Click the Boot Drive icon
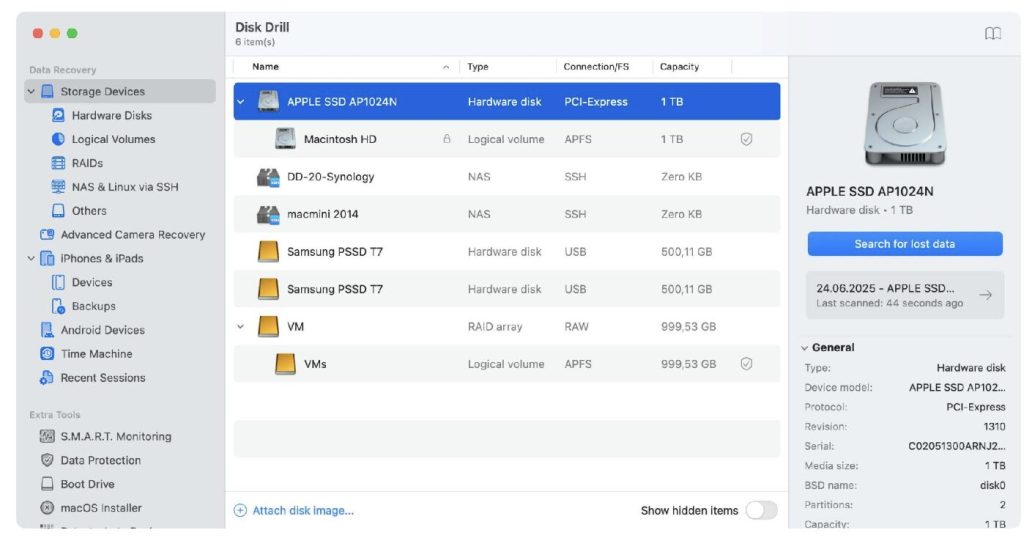Viewport: 1024px width, 541px height. [x=47, y=484]
